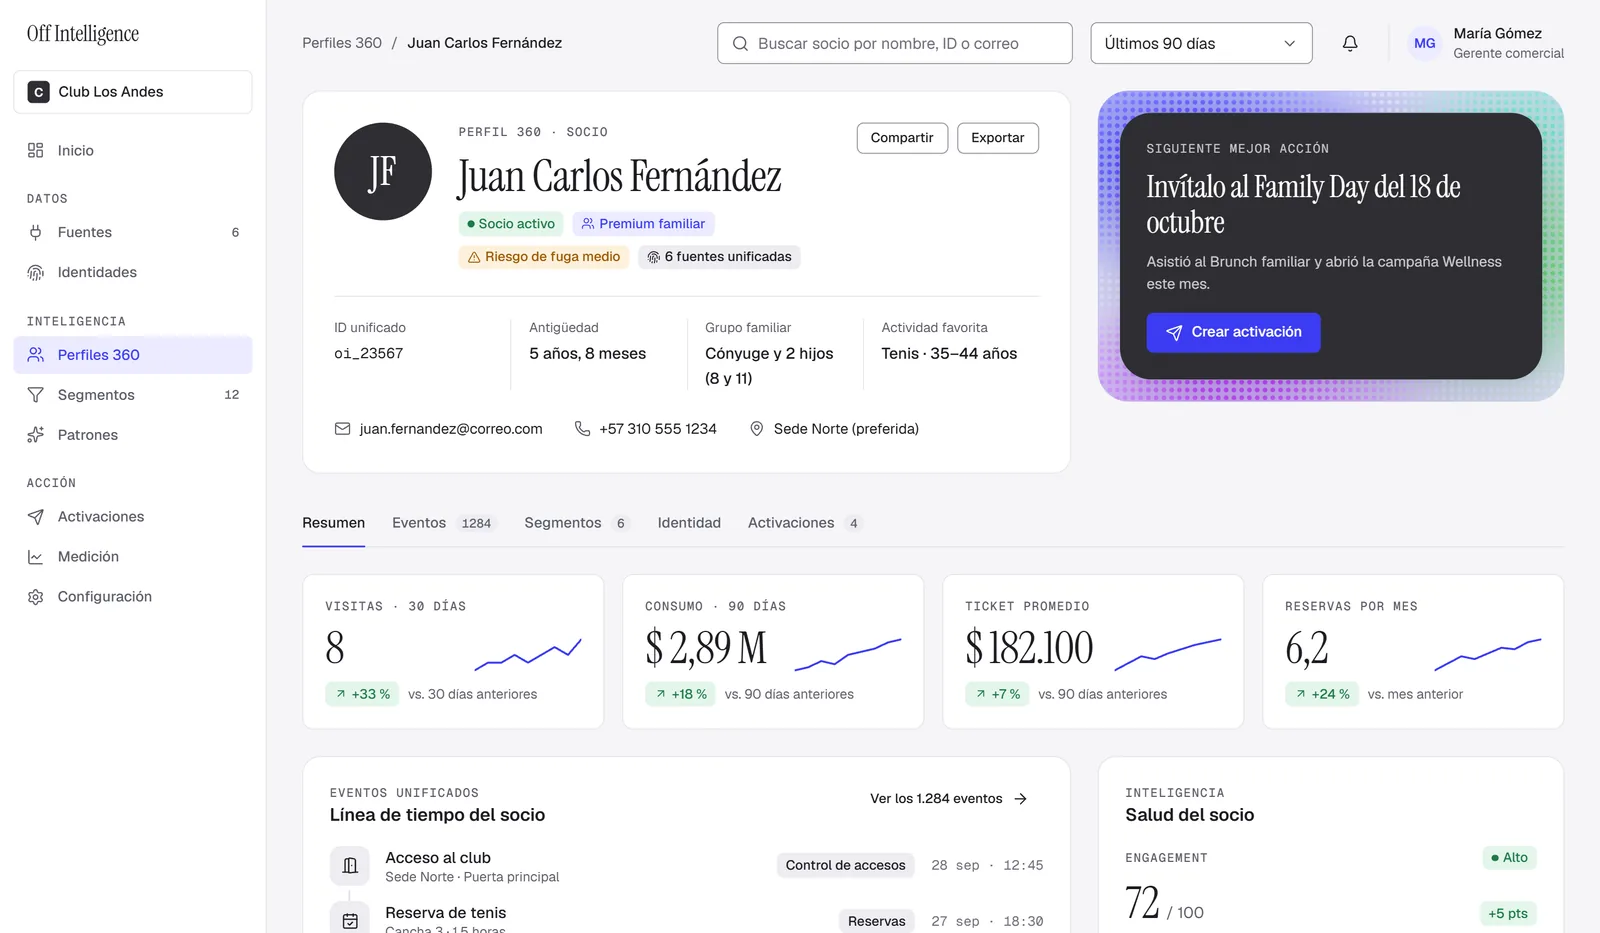This screenshot has width=1600, height=933.
Task: Open the Últimos 90 días date dropdown
Action: [x=1201, y=43]
